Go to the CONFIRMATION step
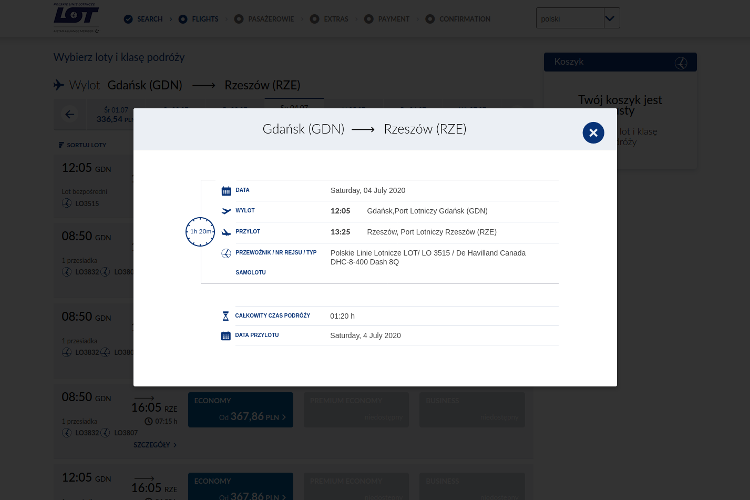The width and height of the screenshot is (750, 500). (458, 19)
